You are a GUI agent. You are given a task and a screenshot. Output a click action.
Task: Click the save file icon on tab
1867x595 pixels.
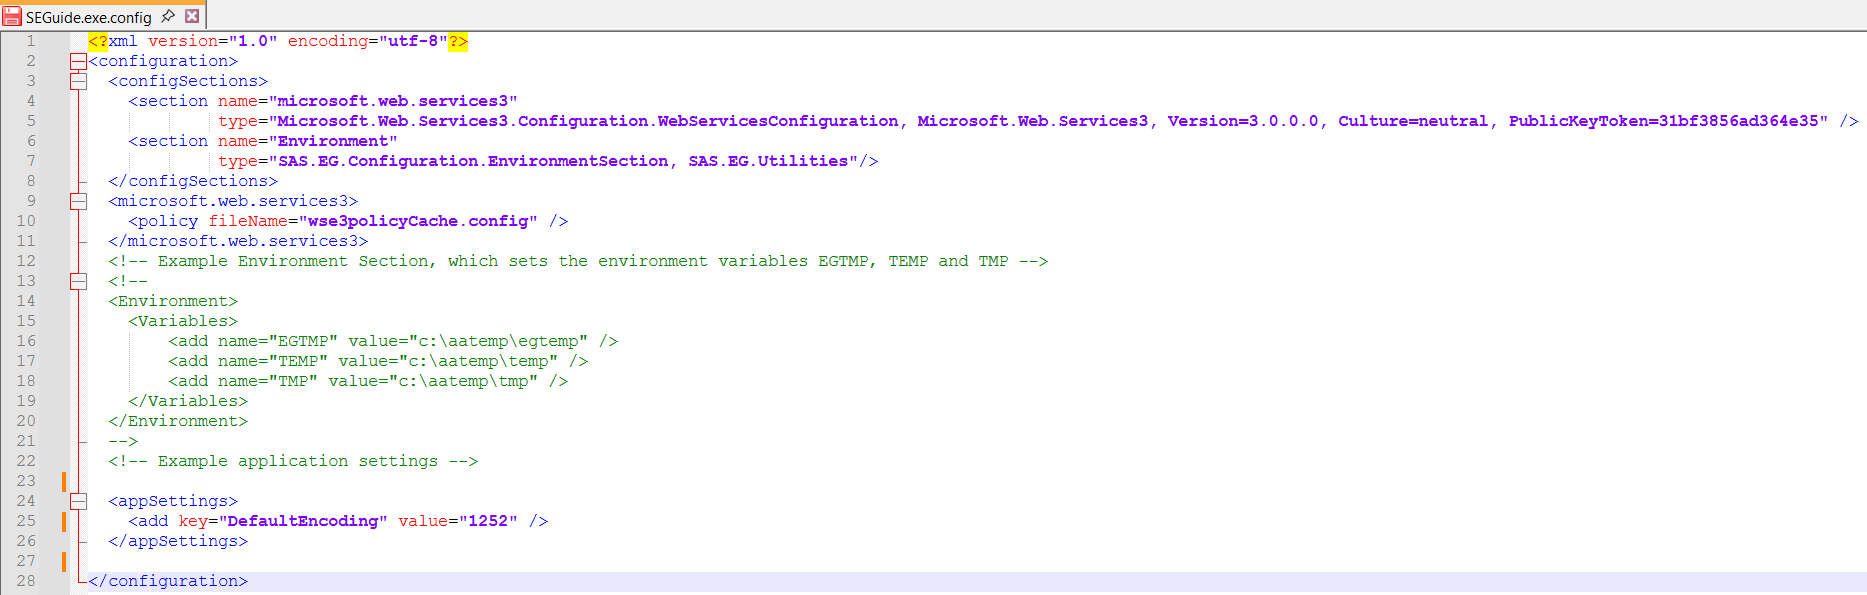coord(12,17)
